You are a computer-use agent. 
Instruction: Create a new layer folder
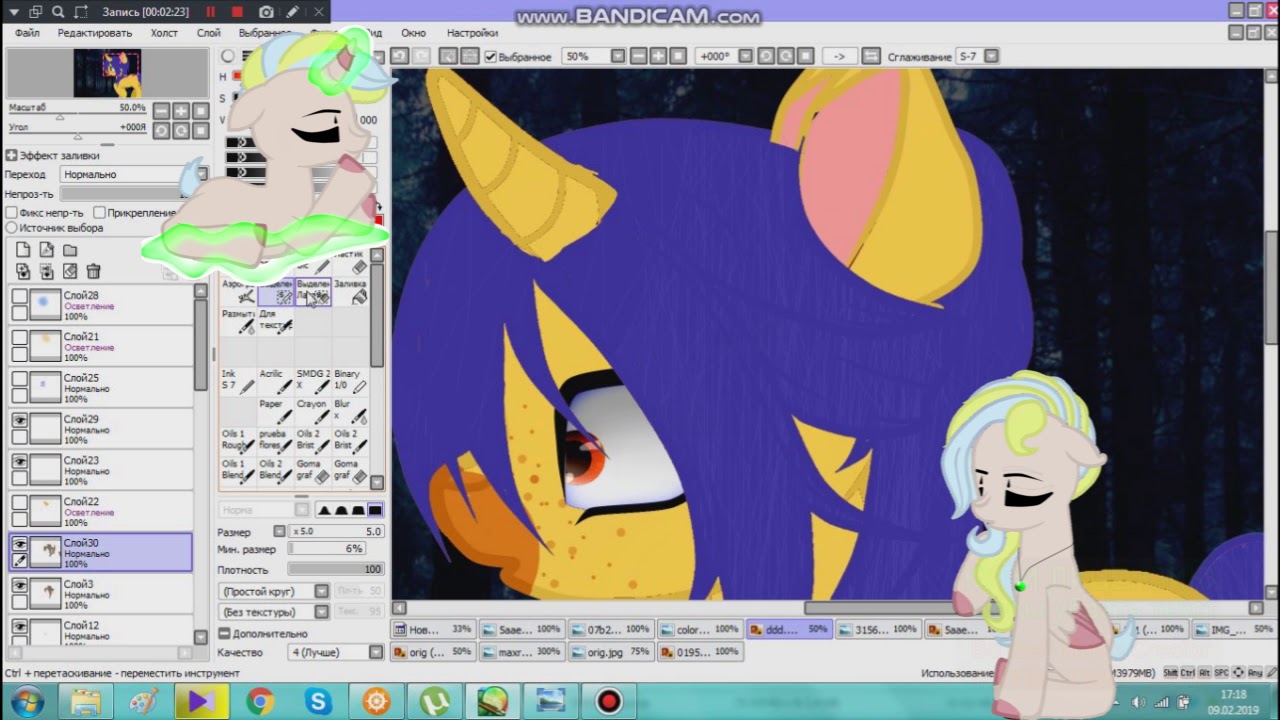point(70,250)
